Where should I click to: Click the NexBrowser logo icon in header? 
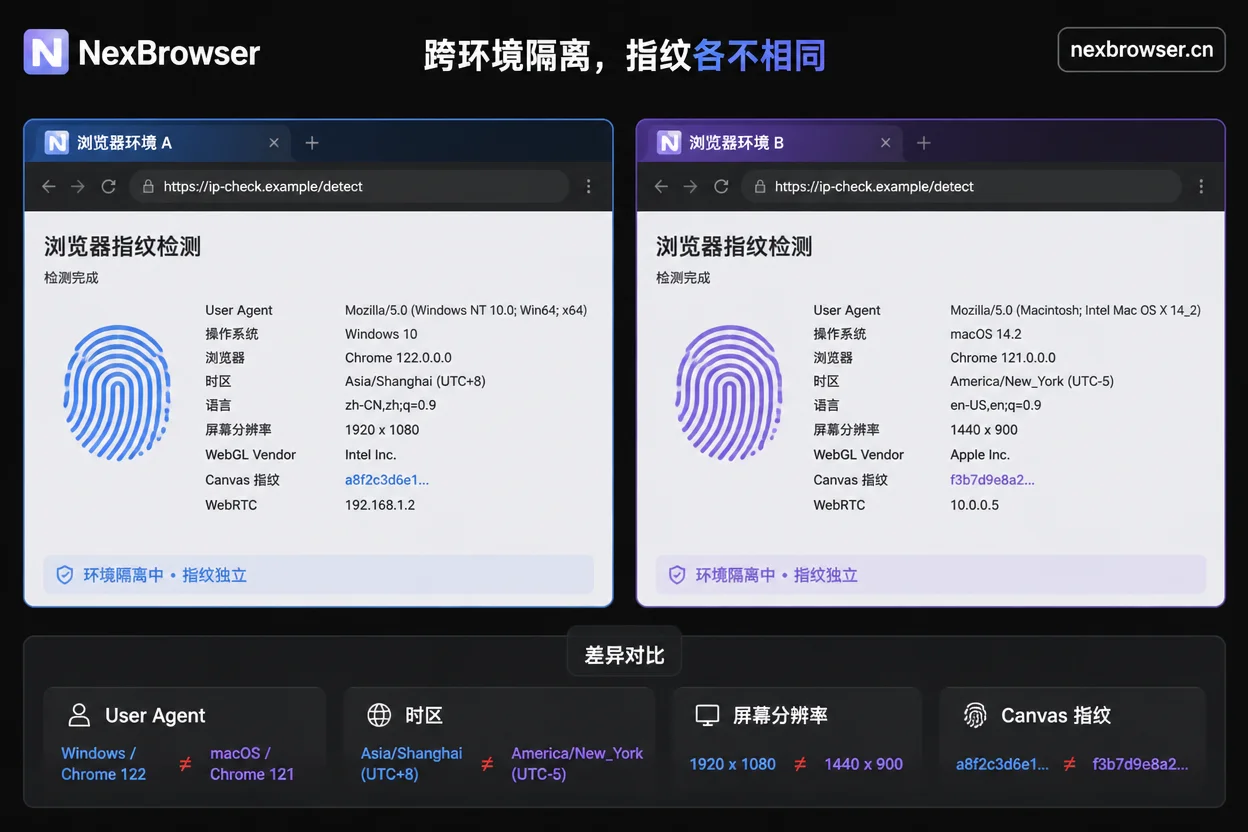[x=46, y=52]
